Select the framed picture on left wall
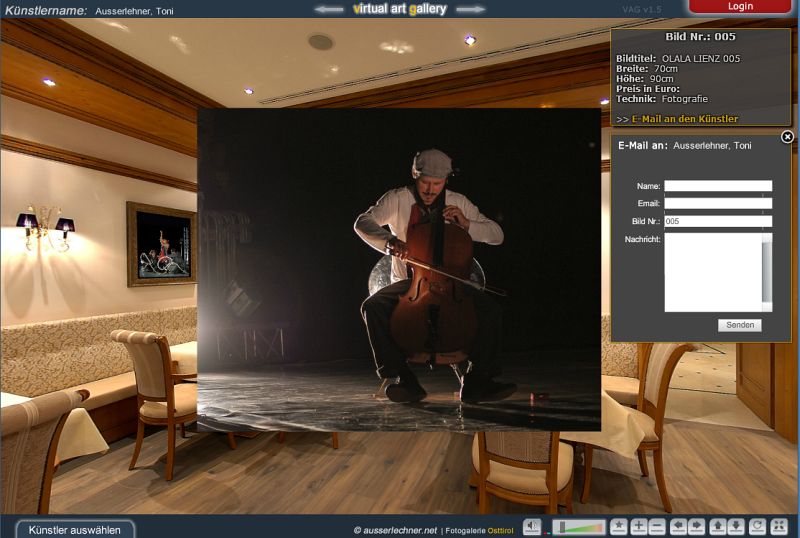Viewport: 800px width, 538px height. (160, 243)
